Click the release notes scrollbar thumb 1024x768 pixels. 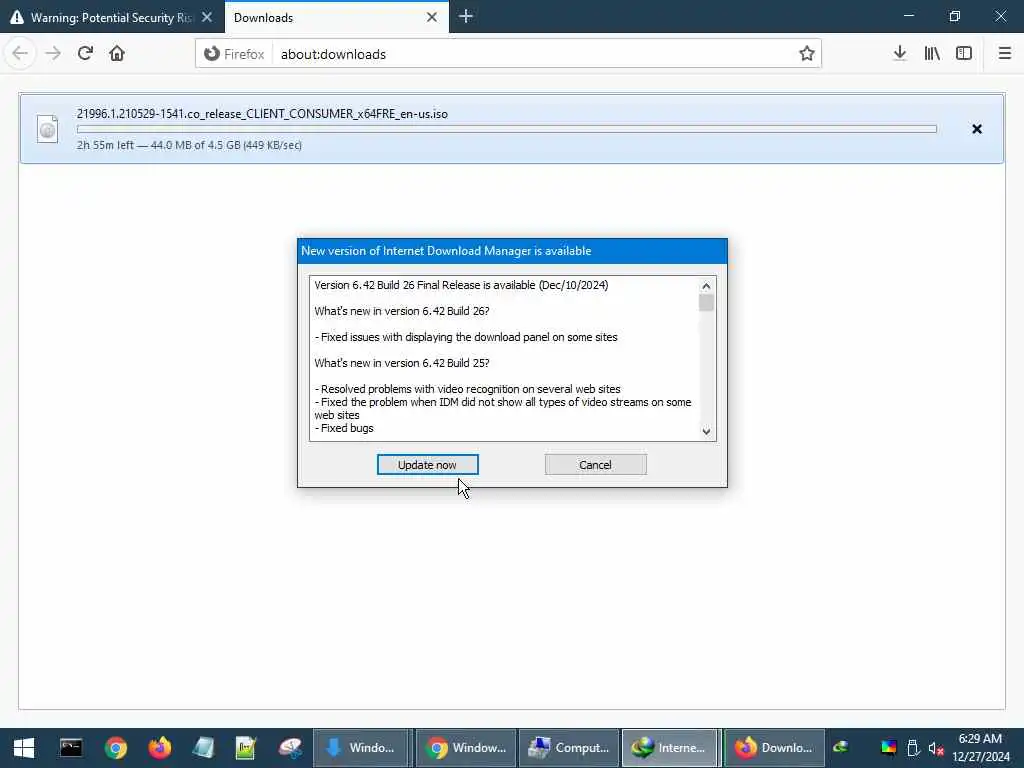(x=706, y=303)
